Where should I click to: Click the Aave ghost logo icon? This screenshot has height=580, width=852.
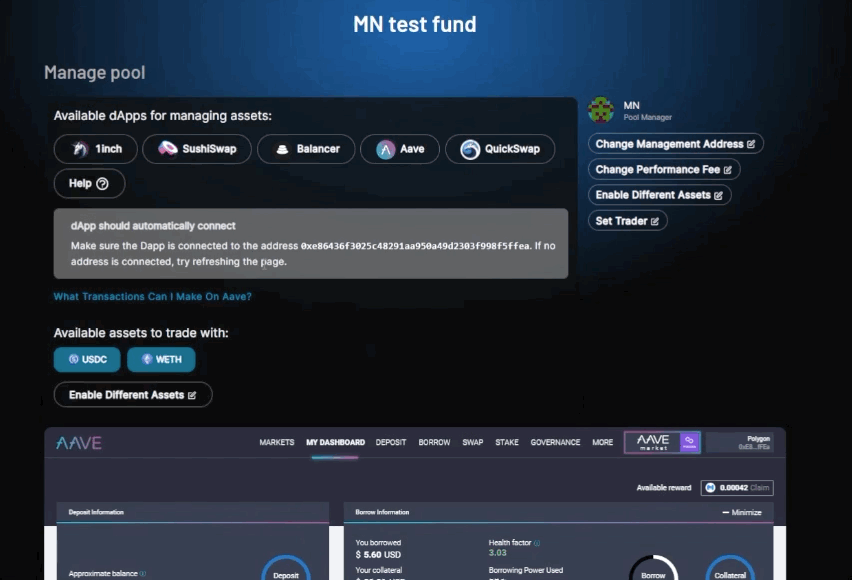click(386, 149)
